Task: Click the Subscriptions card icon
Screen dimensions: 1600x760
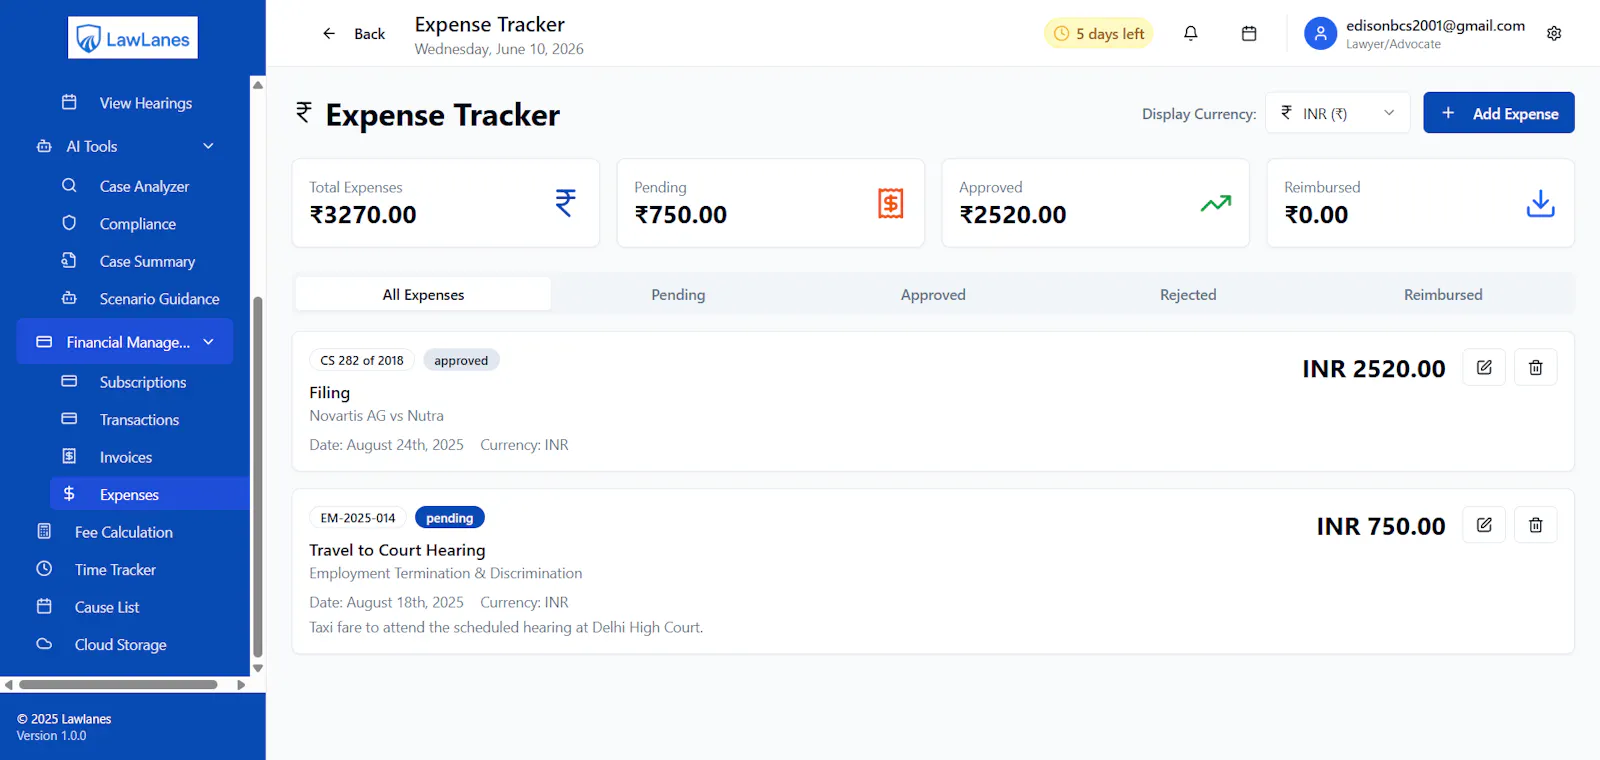Action: 69,381
